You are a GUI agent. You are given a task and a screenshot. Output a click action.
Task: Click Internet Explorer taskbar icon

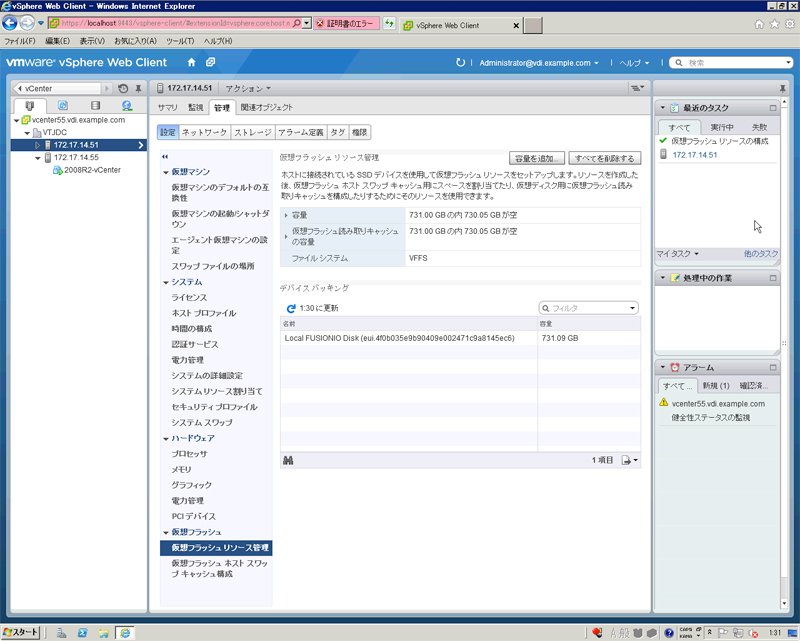[x=124, y=633]
